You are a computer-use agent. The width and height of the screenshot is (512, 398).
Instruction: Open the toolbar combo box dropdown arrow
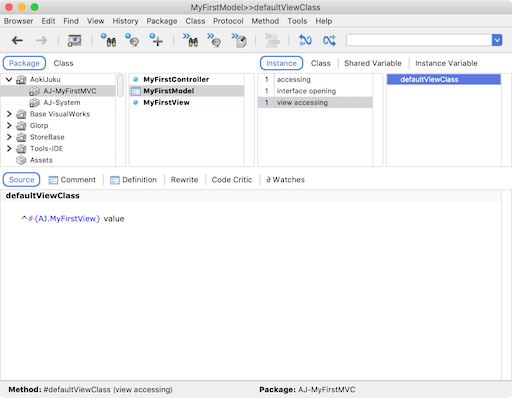click(x=497, y=40)
